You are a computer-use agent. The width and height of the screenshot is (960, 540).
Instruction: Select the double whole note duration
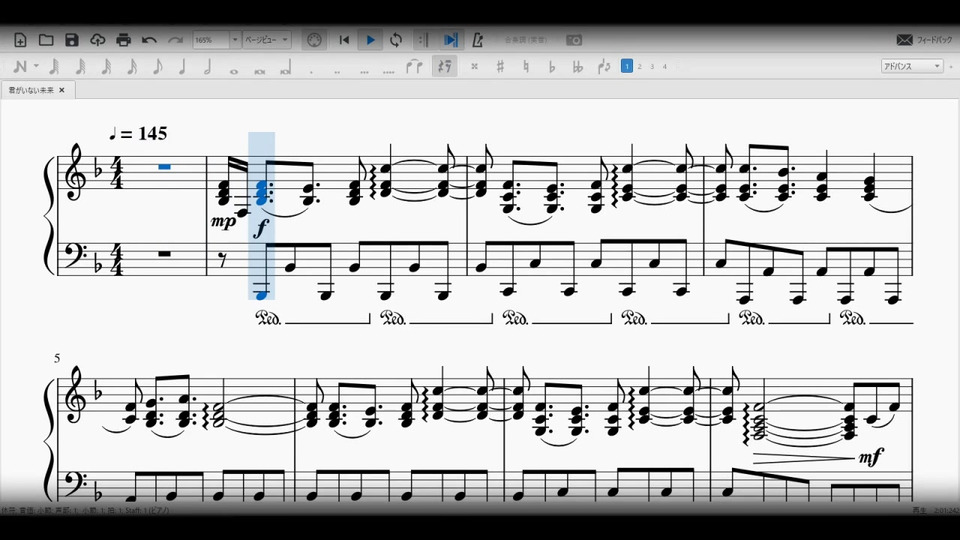260,71
